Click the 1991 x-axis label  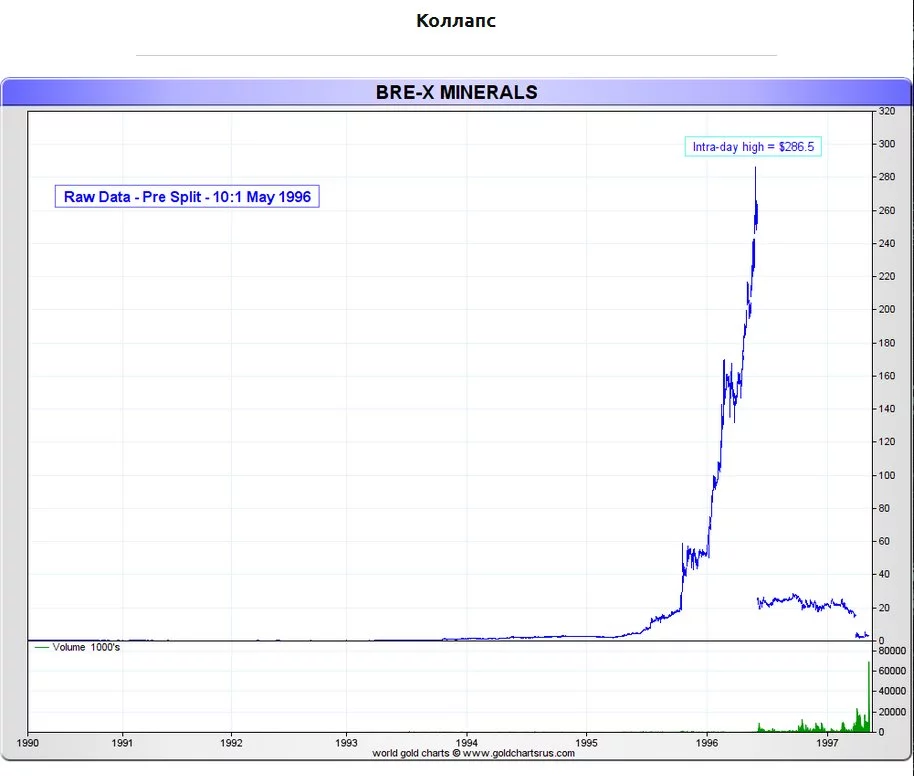(x=122, y=743)
